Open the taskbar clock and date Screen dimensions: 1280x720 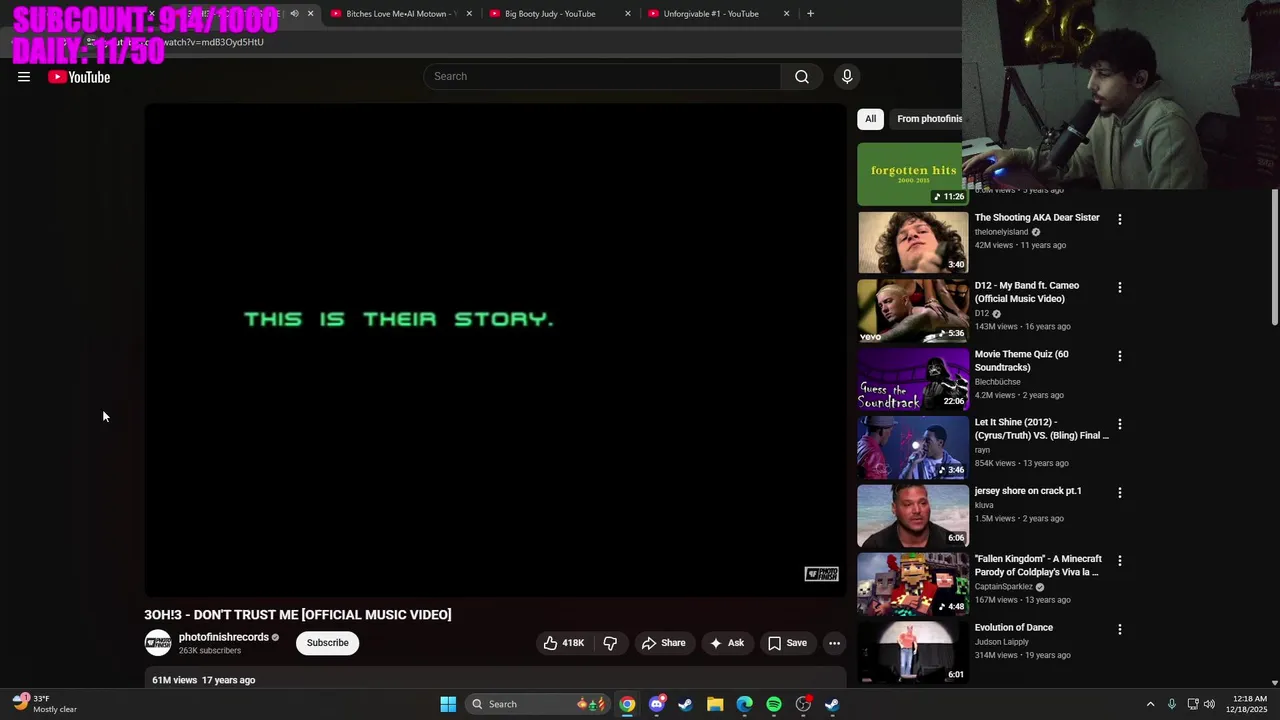(1248, 704)
